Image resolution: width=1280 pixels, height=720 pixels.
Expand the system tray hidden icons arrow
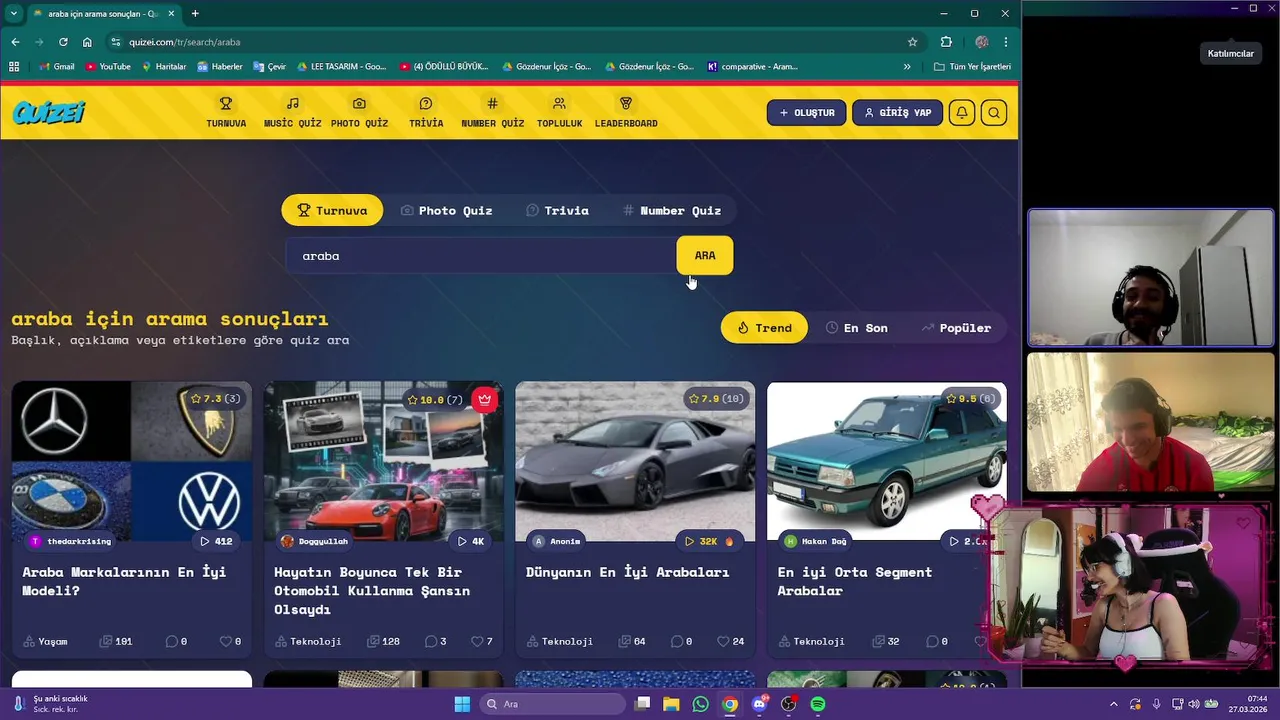point(1113,704)
